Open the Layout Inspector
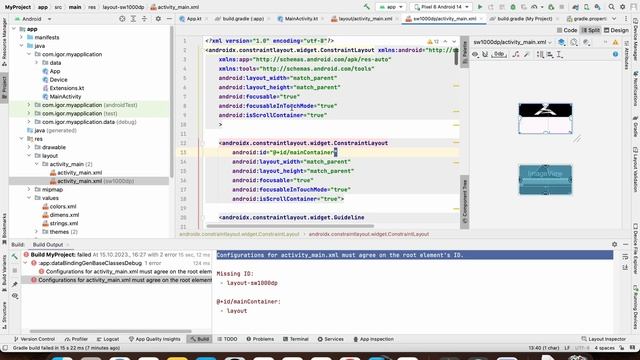Image resolution: width=640 pixels, height=360 pixels. (603, 339)
